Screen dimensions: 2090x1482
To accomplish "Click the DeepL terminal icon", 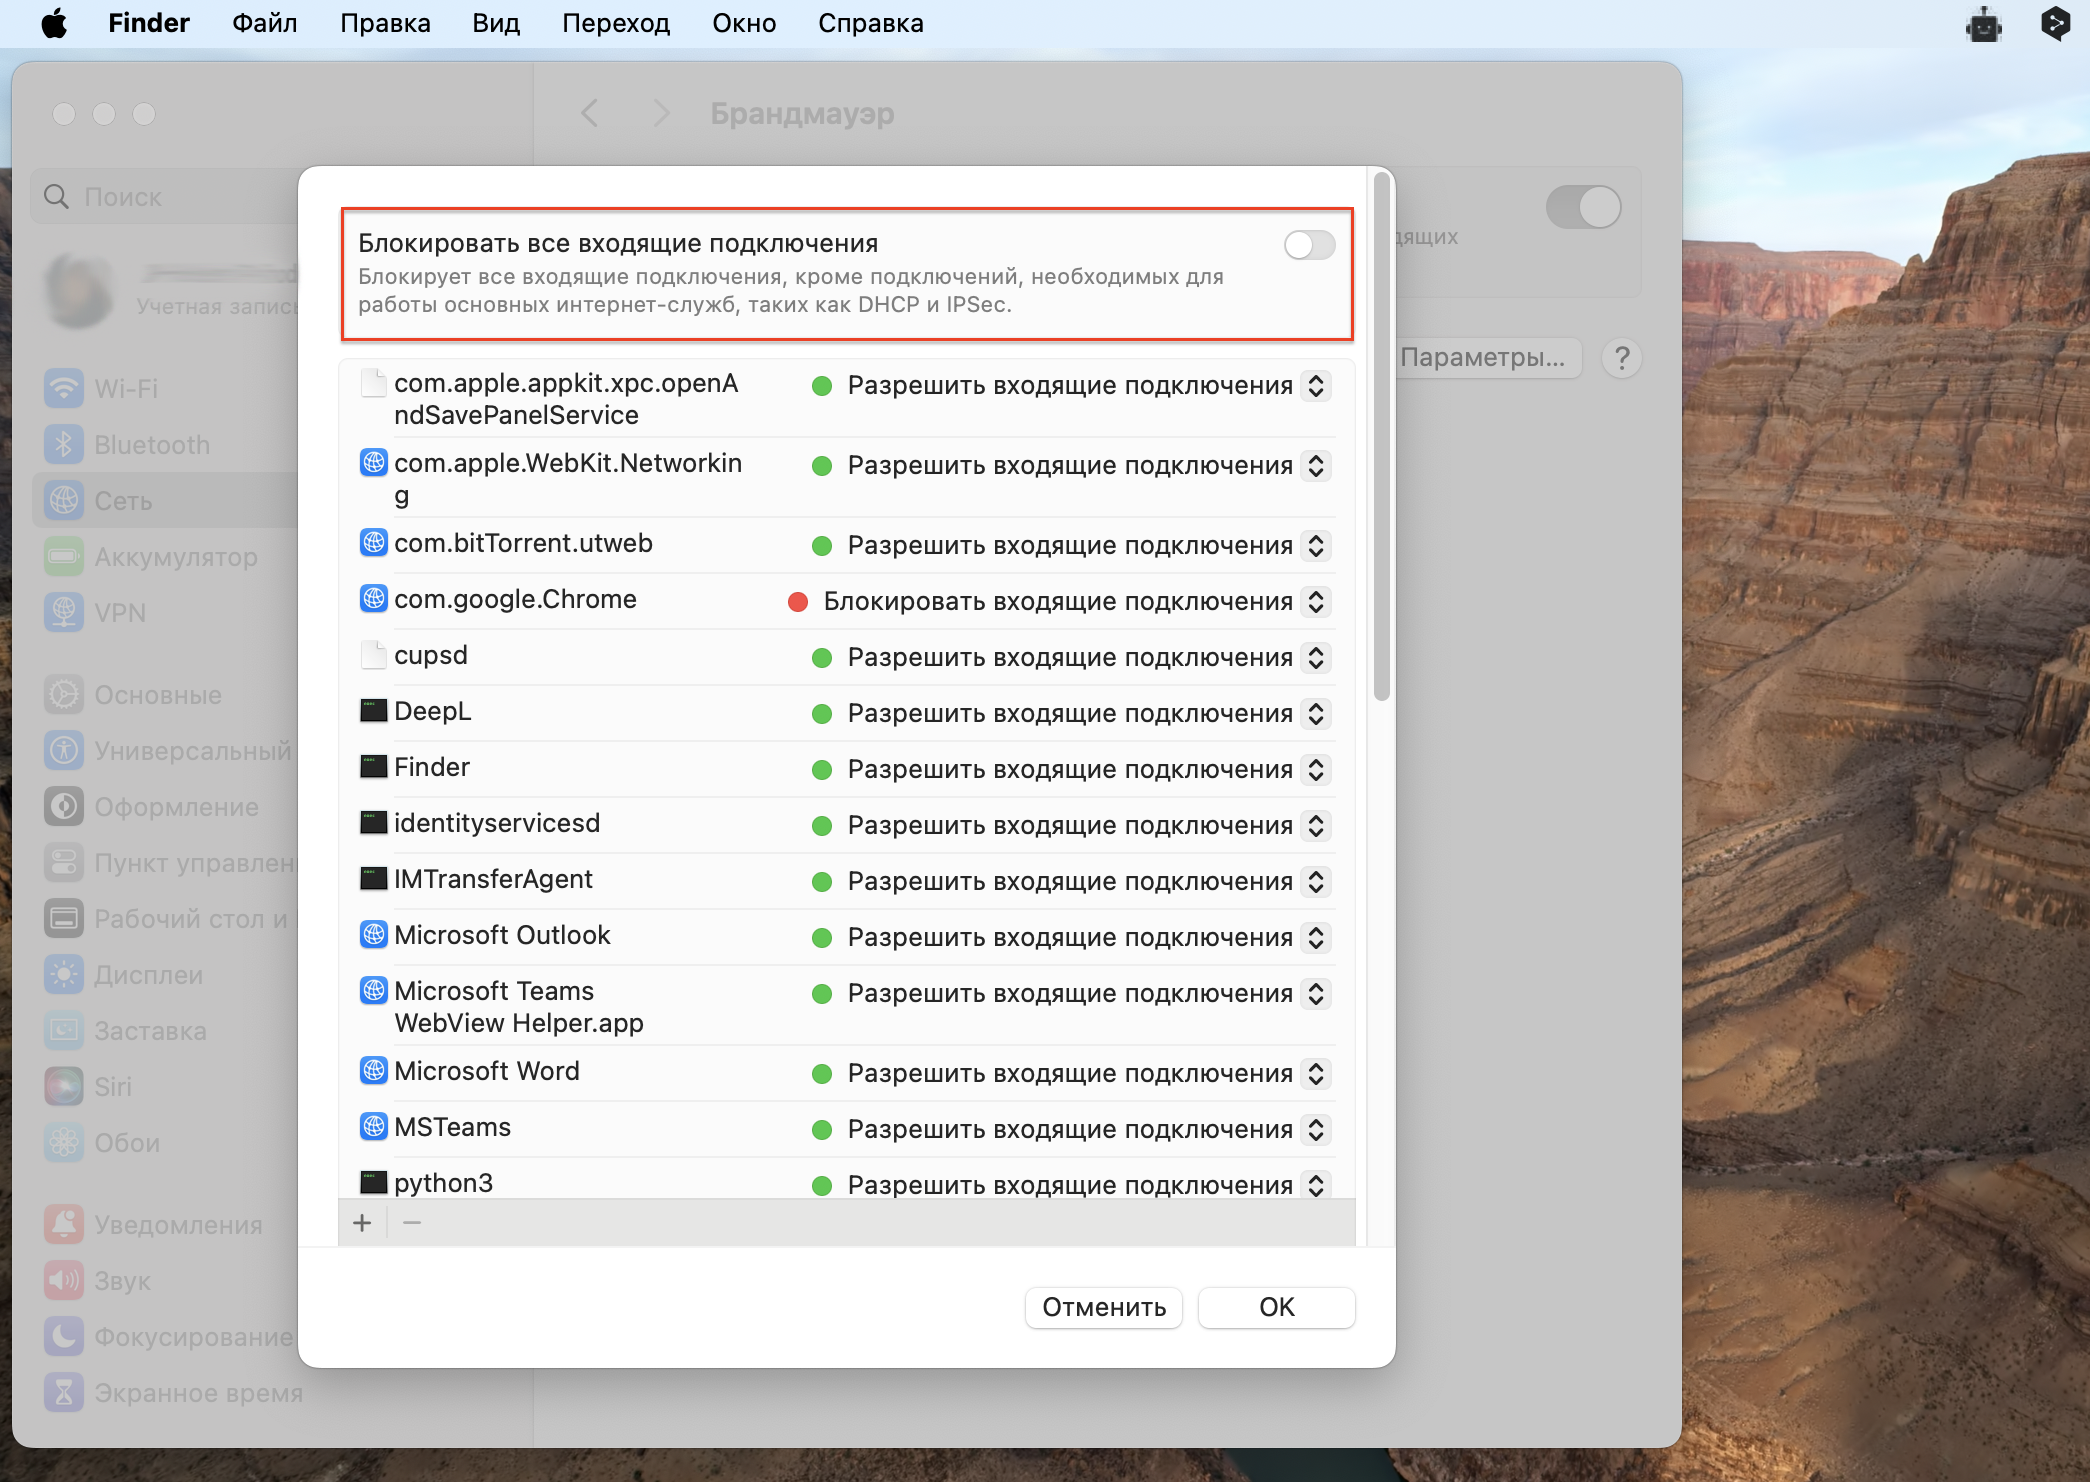I will (373, 711).
